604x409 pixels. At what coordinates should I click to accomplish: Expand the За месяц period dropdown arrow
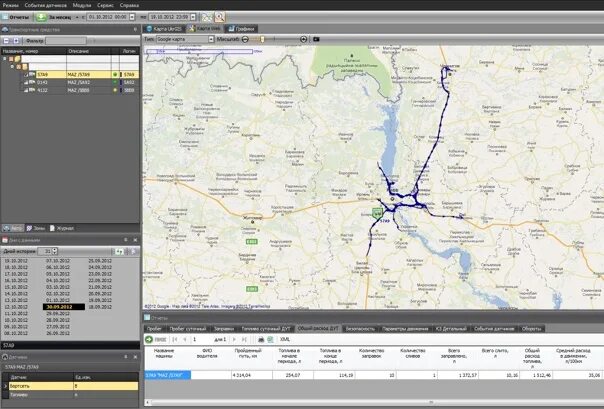[77, 17]
